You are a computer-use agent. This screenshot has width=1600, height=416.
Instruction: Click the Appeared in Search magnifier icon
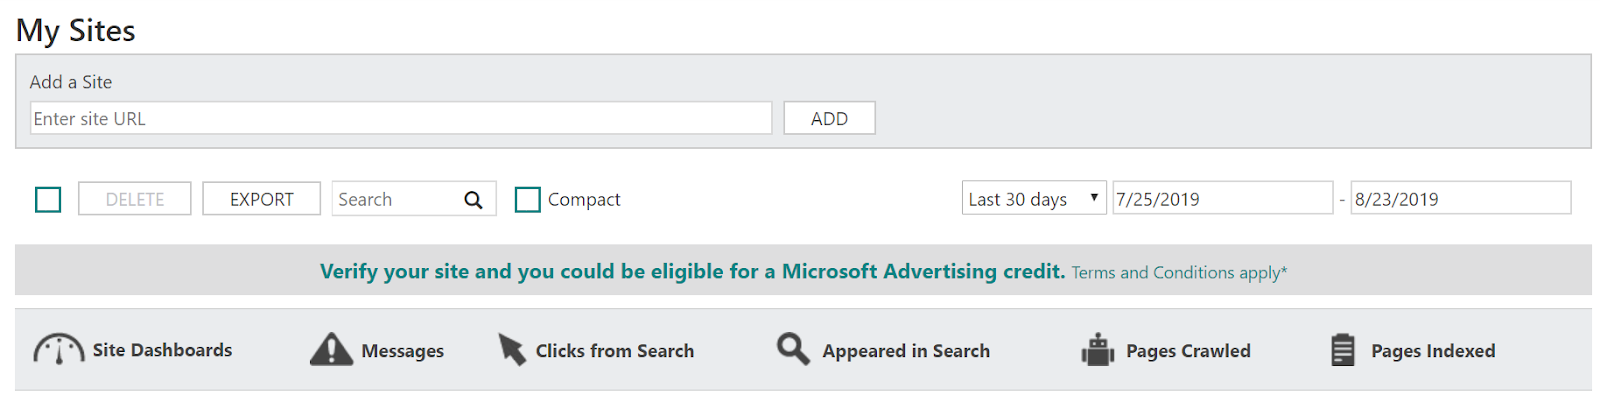coord(793,349)
